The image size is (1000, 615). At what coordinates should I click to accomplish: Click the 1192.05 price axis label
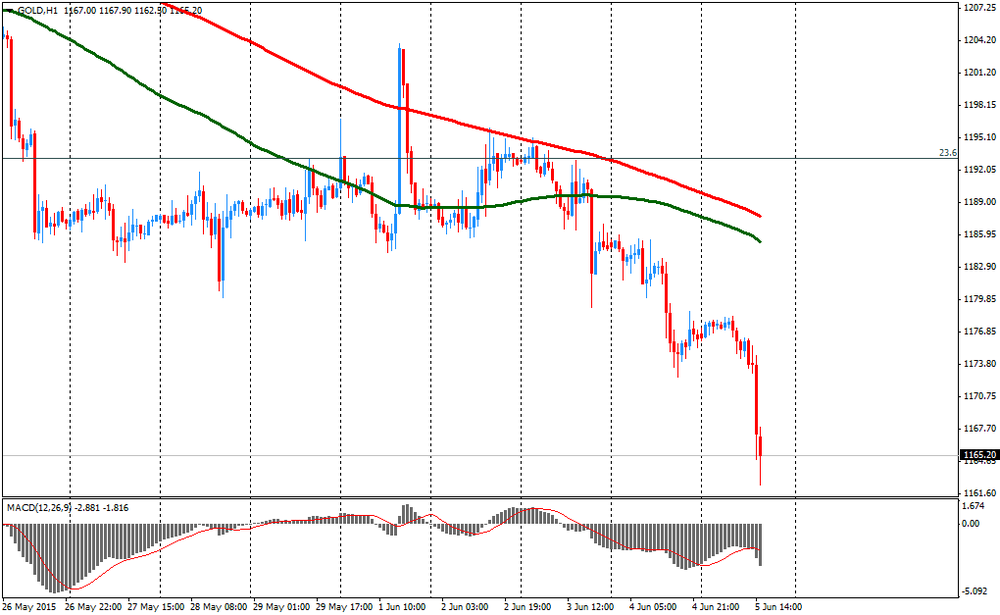pos(980,170)
